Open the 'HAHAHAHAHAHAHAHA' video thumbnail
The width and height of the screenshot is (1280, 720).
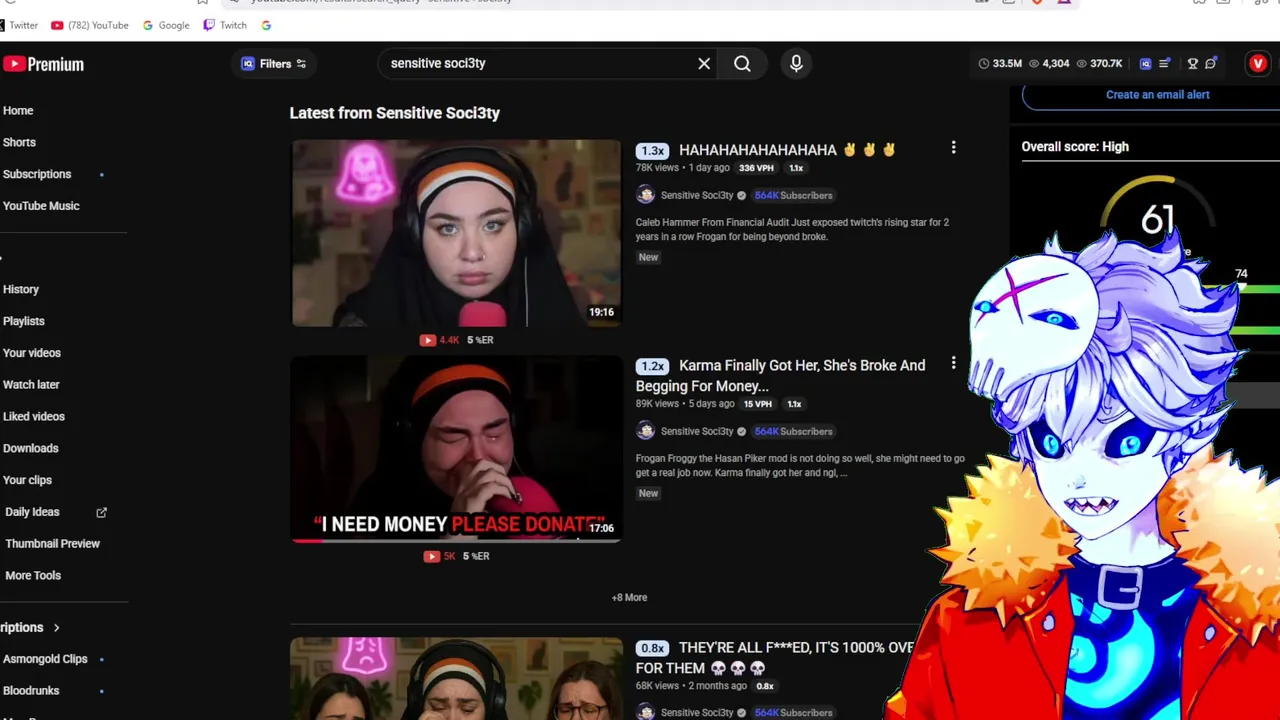tap(456, 233)
